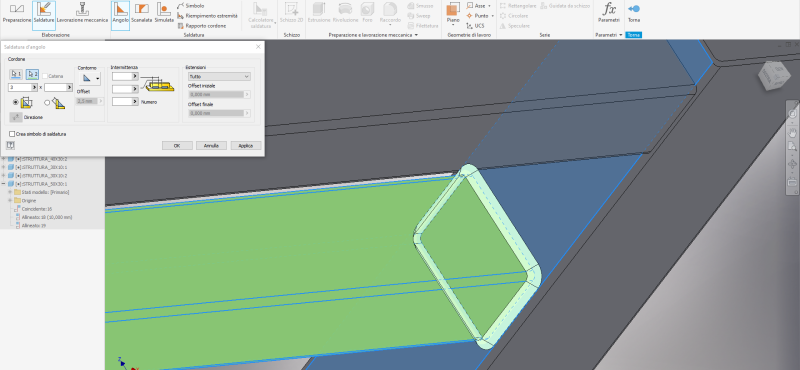800x370 pixels.
Task: Check the Catena checkbox
Action: click(x=44, y=76)
